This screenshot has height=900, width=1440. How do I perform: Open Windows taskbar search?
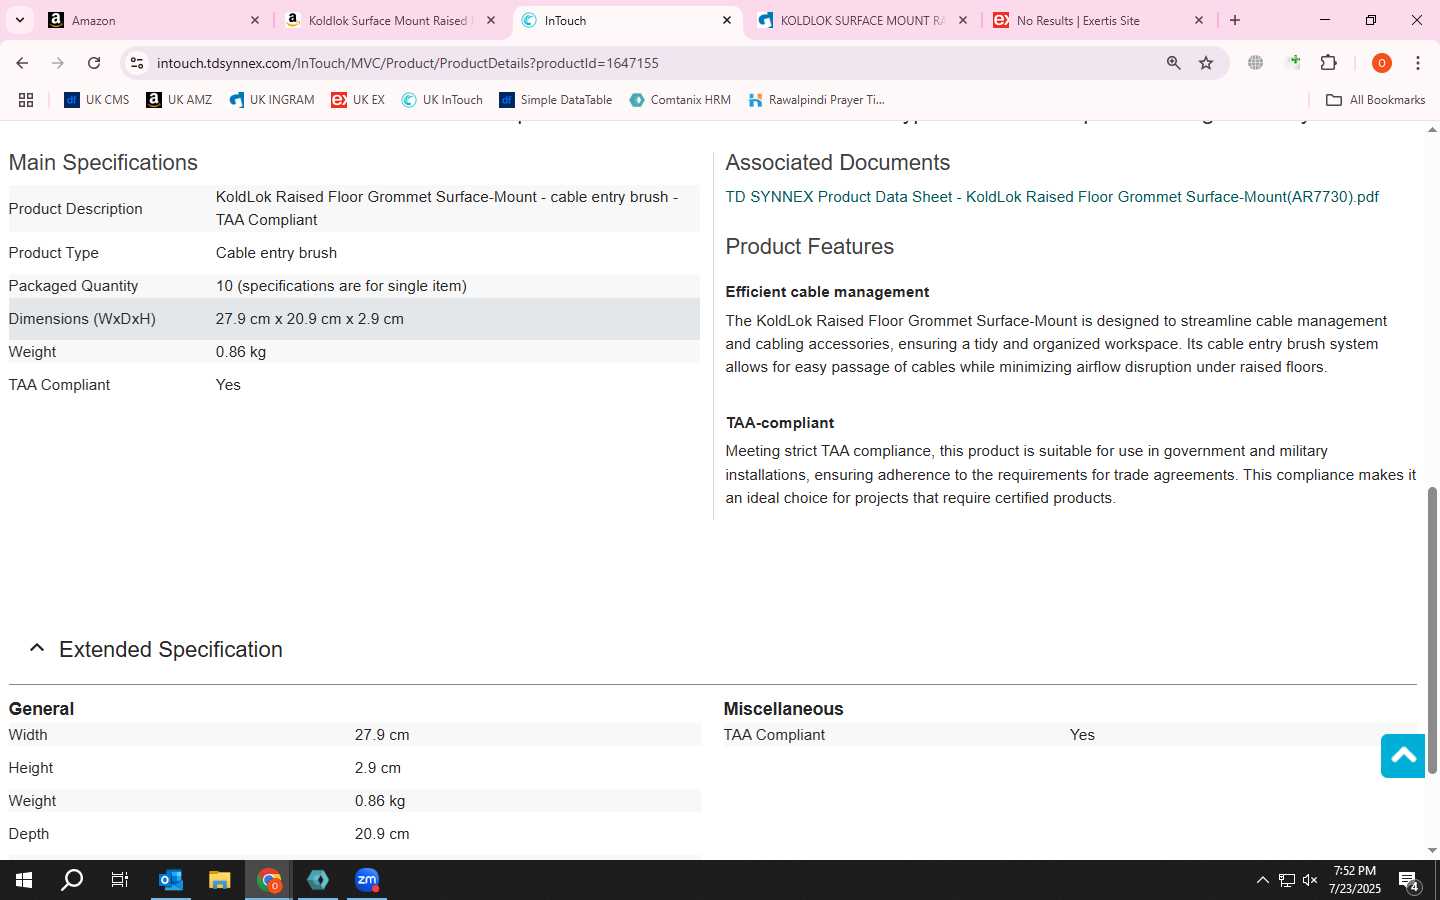[x=72, y=880]
